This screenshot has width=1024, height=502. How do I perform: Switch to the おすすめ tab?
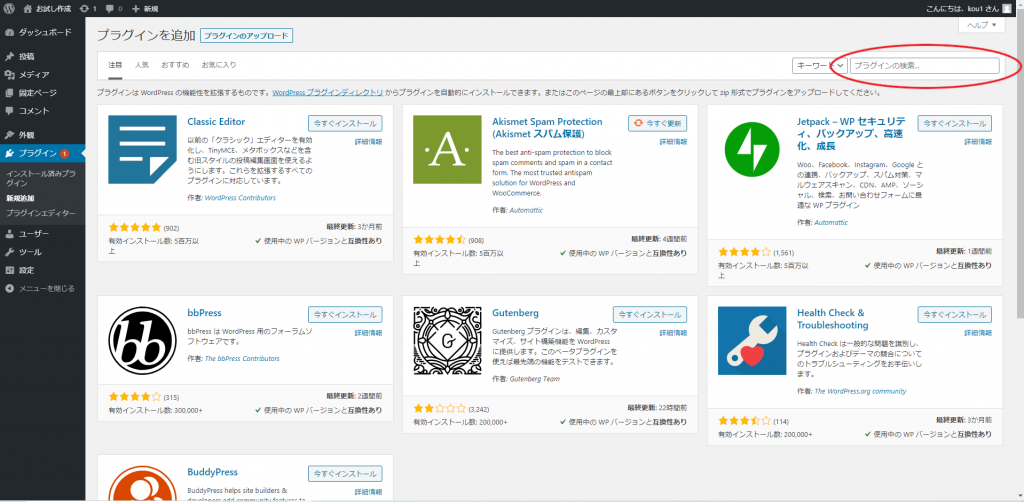tap(174, 65)
